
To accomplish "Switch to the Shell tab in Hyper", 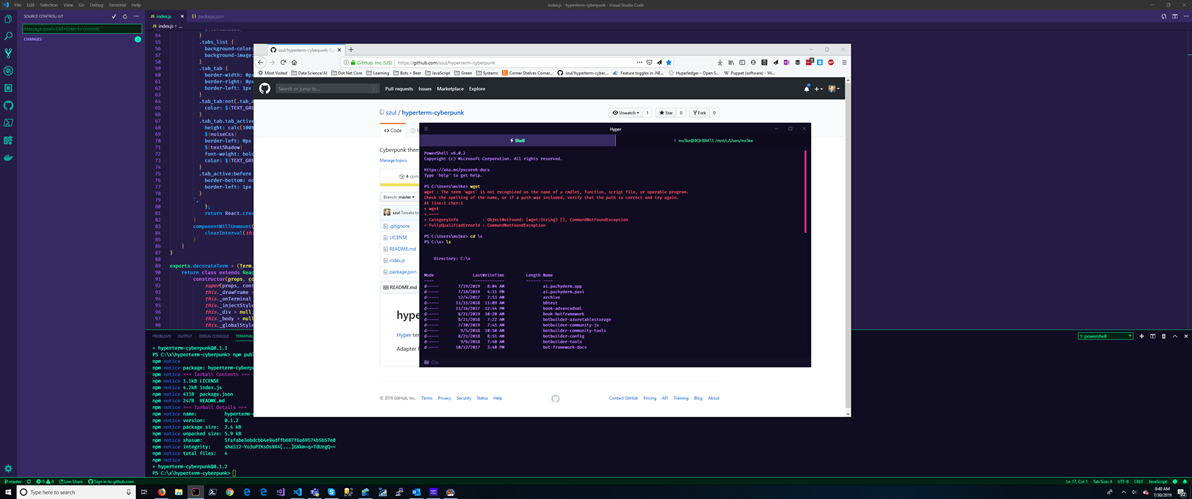I will pyautogui.click(x=518, y=141).
